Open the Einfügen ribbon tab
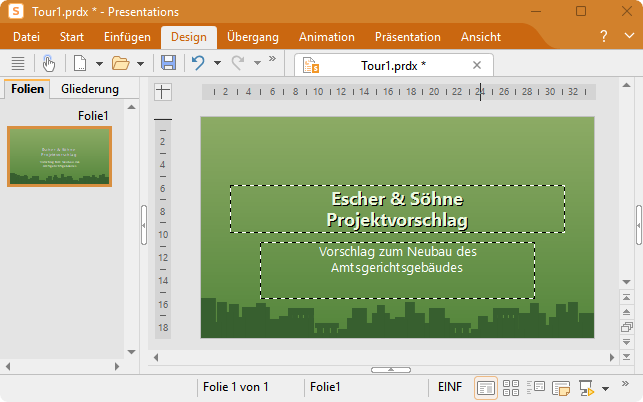This screenshot has height=402, width=643. (127, 37)
